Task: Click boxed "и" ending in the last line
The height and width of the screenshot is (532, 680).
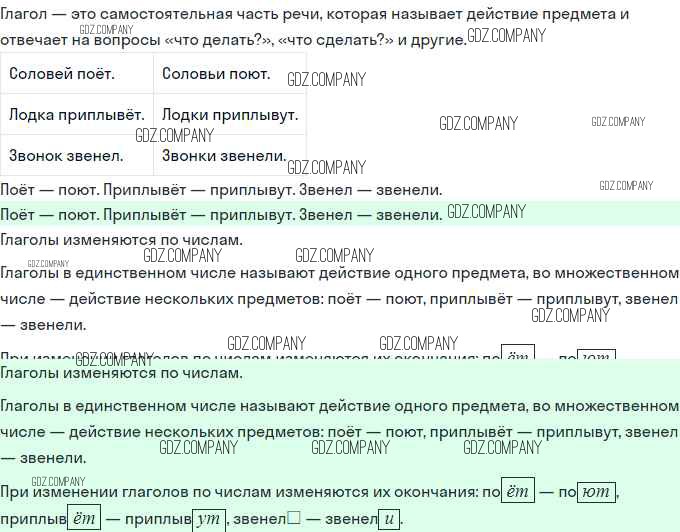Action: [389, 519]
